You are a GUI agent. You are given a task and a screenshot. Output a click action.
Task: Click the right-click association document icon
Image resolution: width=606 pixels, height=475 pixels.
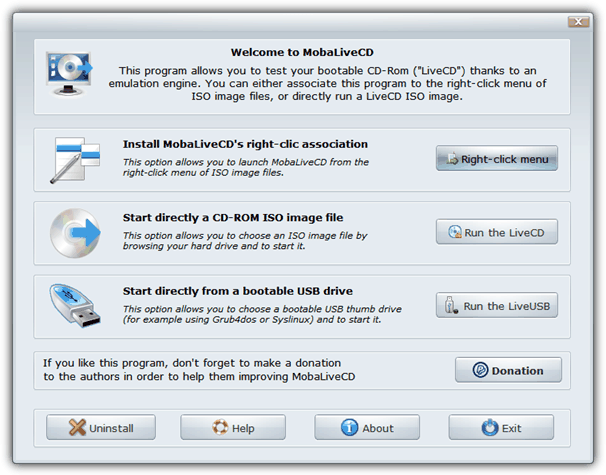click(75, 160)
